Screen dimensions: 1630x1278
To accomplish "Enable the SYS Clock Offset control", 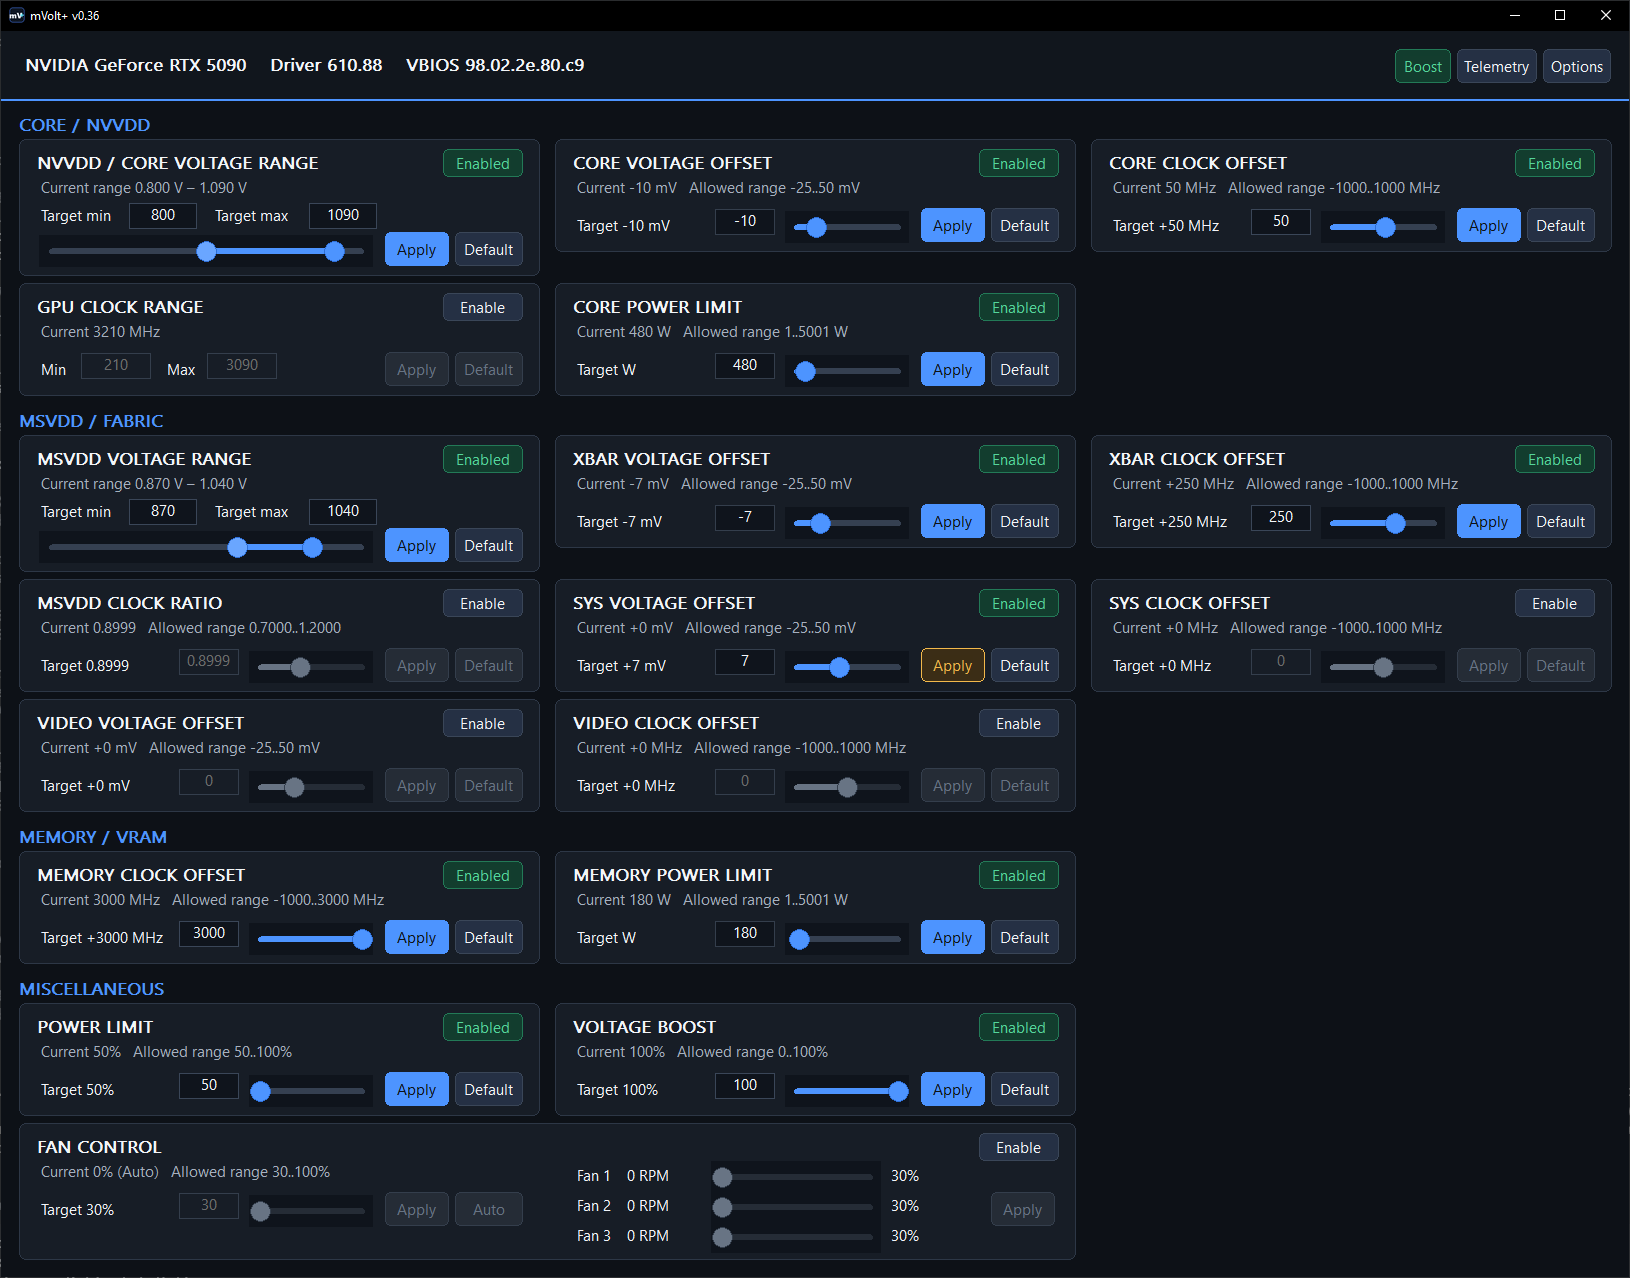I will 1554,604.
